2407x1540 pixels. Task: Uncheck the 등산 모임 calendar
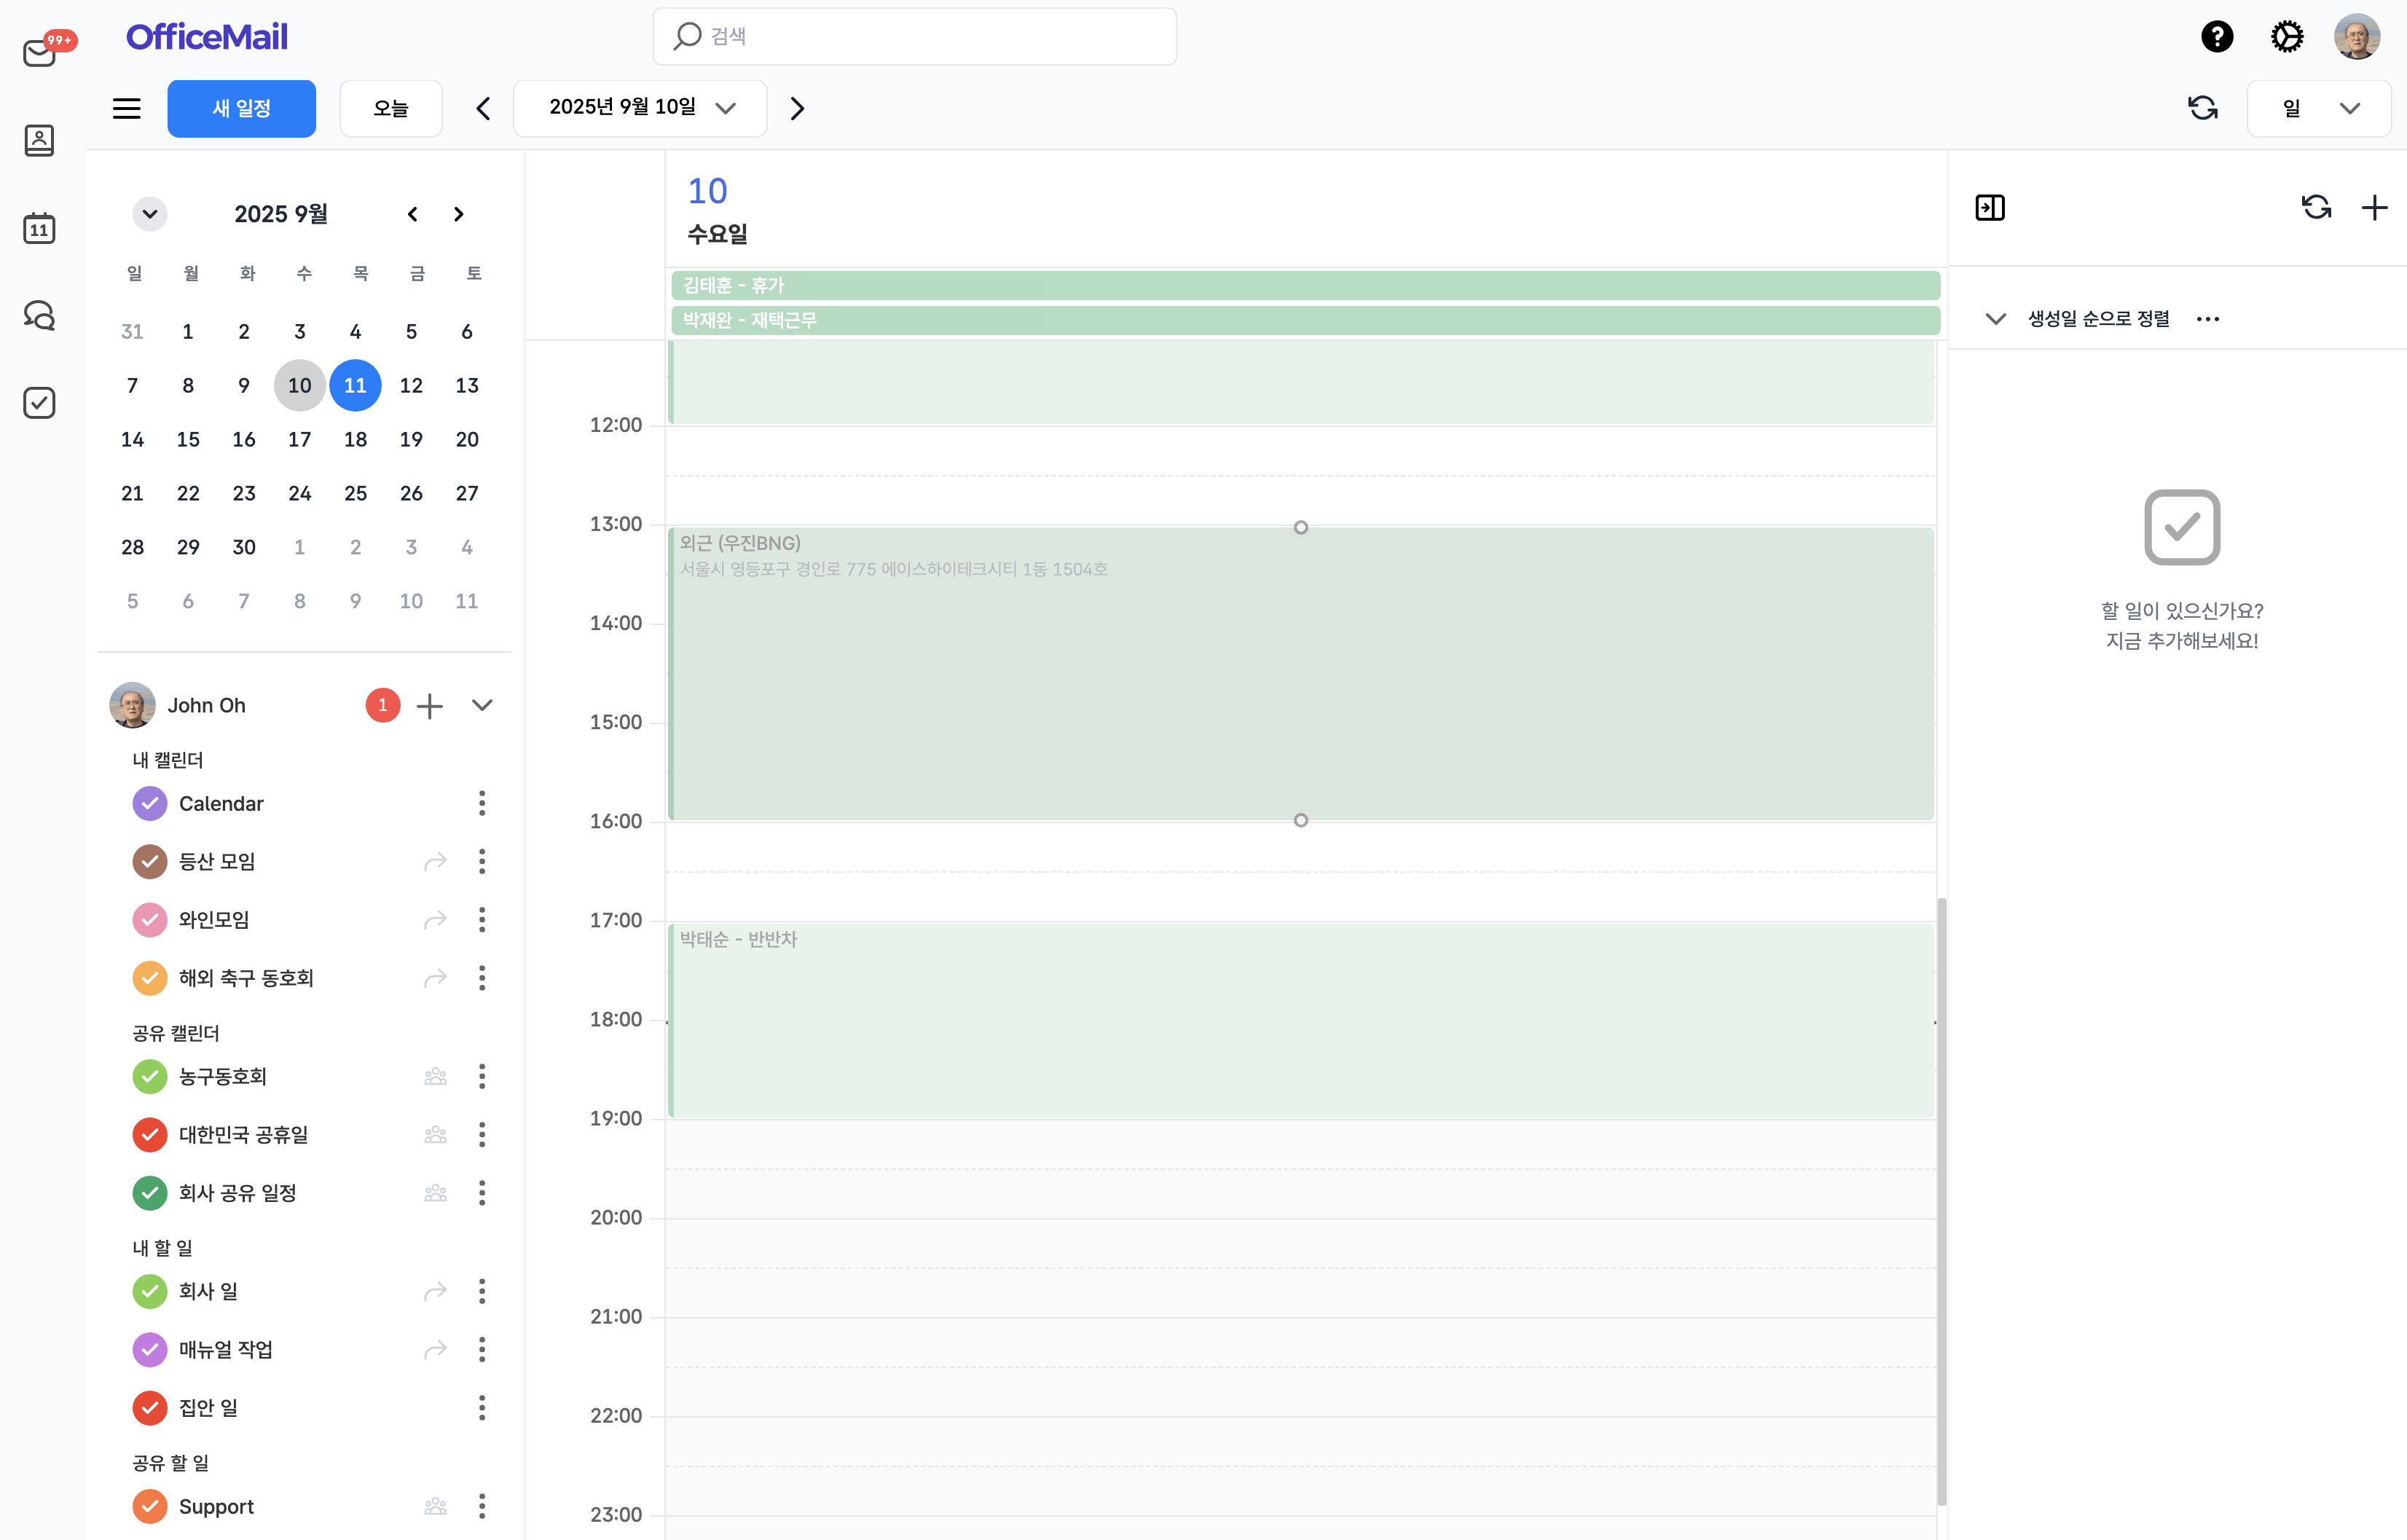click(x=150, y=861)
